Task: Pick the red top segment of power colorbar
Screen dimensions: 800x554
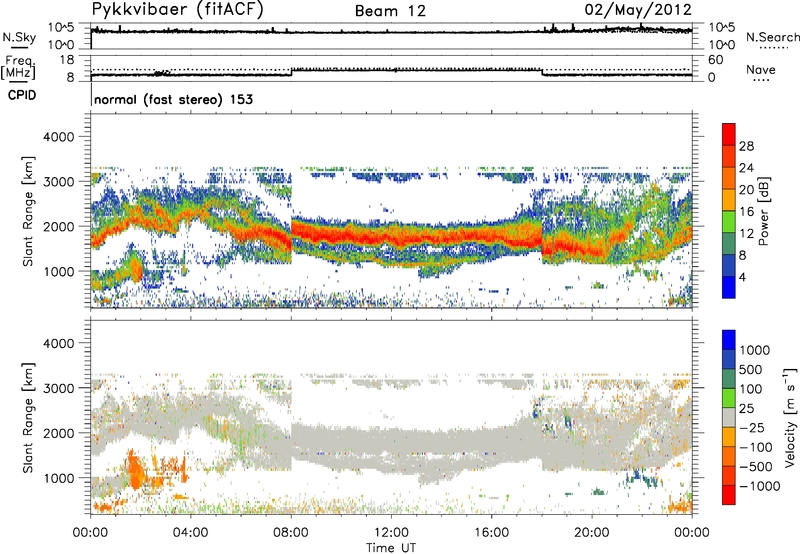Action: tap(729, 134)
